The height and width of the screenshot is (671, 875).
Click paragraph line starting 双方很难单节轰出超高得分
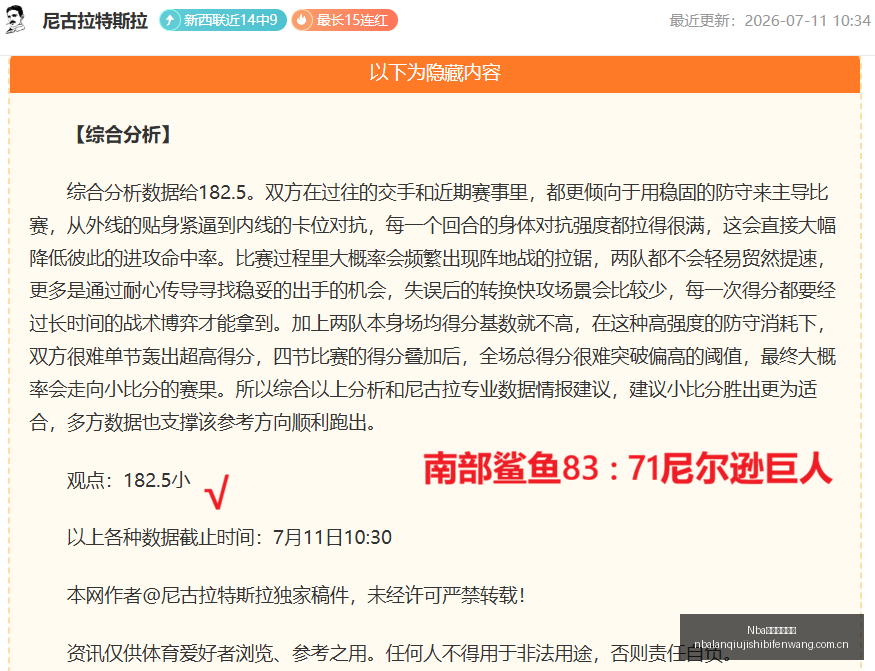click(x=432, y=356)
